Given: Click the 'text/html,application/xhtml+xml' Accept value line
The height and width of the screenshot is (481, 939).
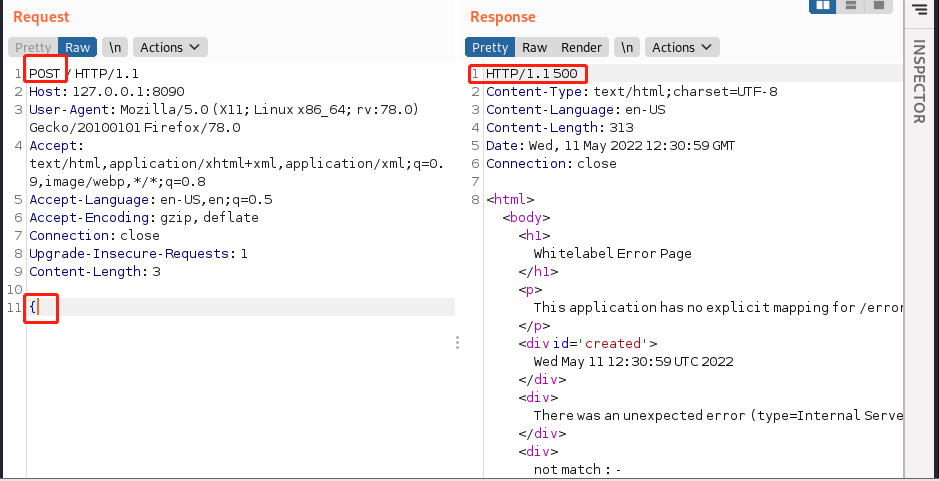Looking at the screenshot, I should pyautogui.click(x=237, y=164).
